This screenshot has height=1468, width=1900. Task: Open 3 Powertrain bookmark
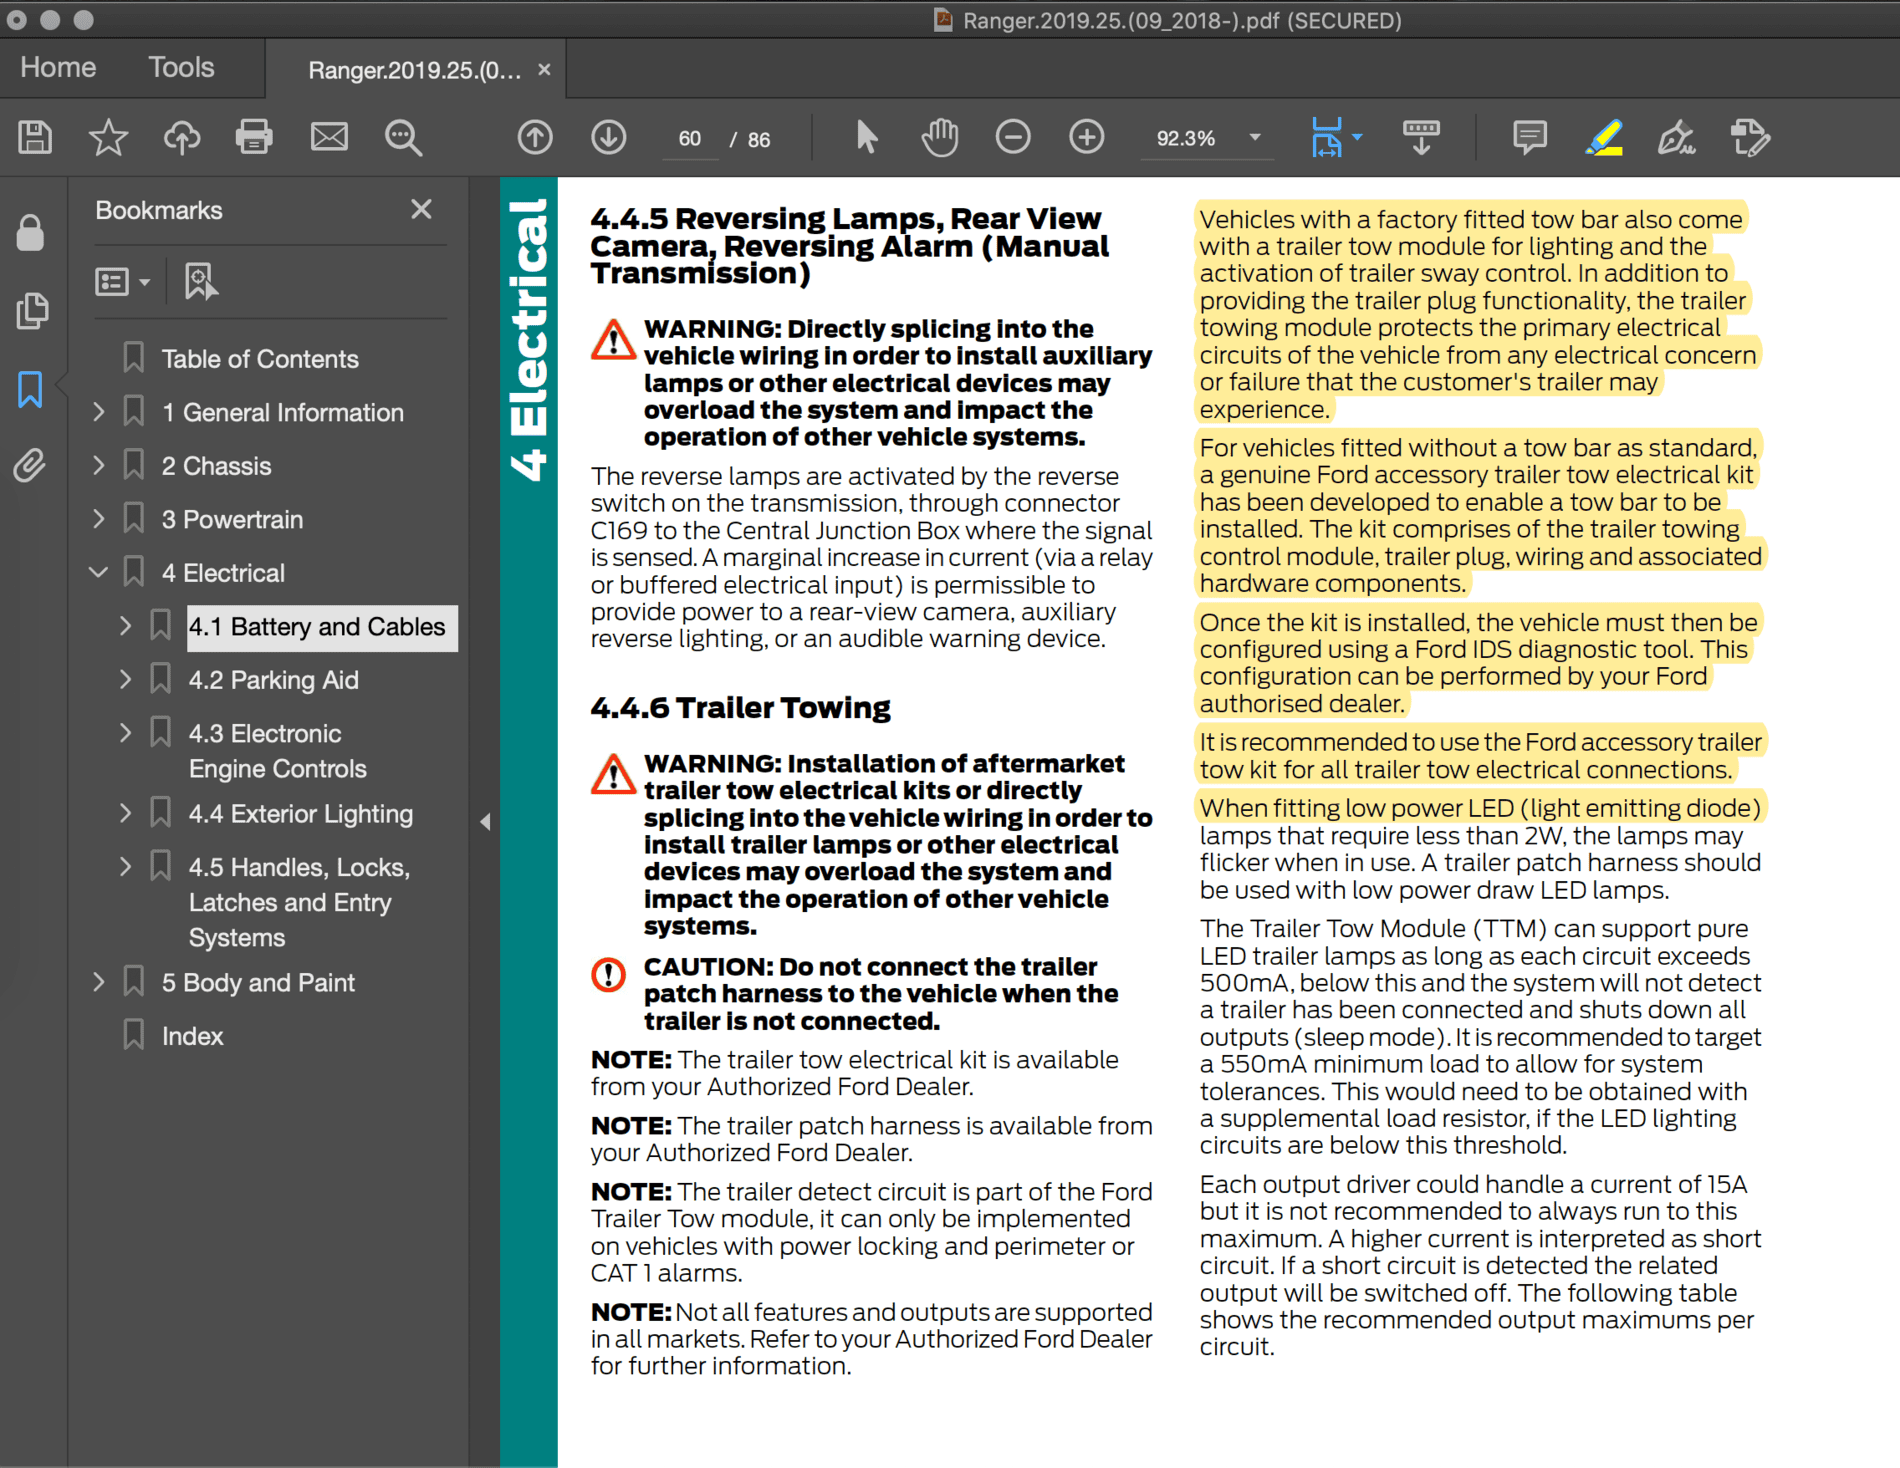click(232, 519)
